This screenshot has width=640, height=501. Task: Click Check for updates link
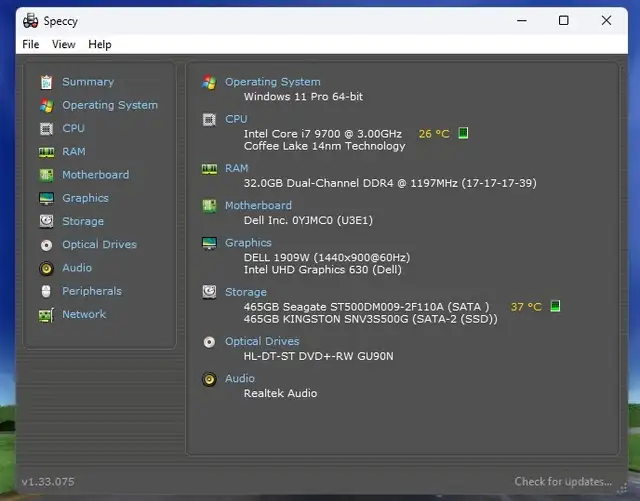[563, 482]
